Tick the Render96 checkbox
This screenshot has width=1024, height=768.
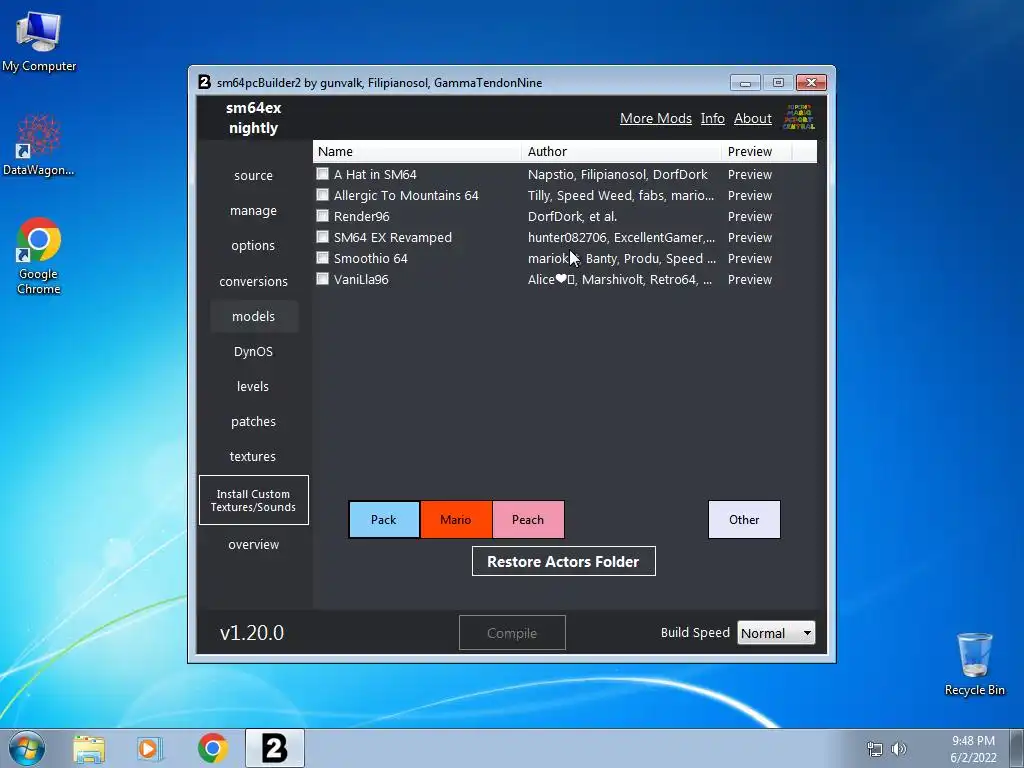[323, 216]
